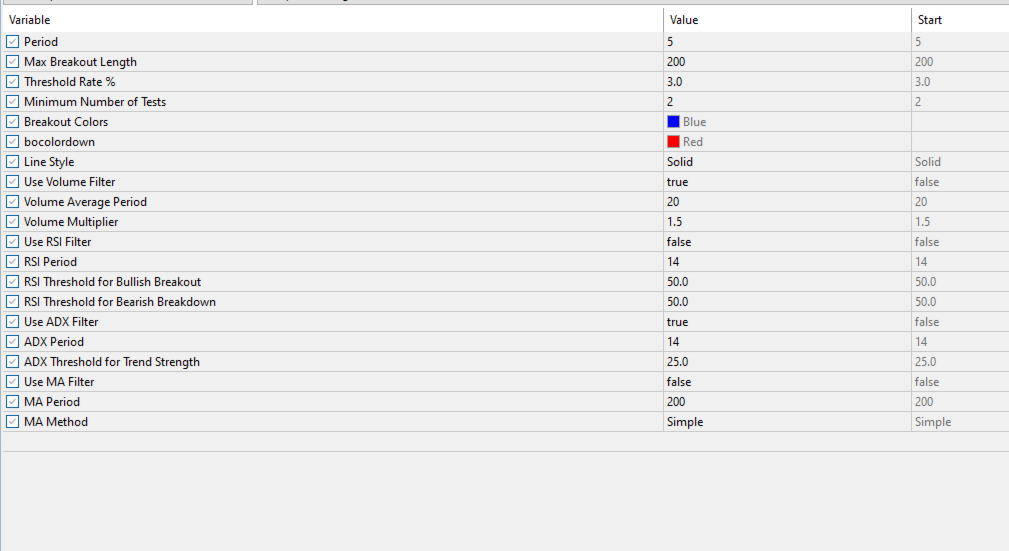Edit Period value 5
Screen dimensions: 1009x551
pos(787,42)
